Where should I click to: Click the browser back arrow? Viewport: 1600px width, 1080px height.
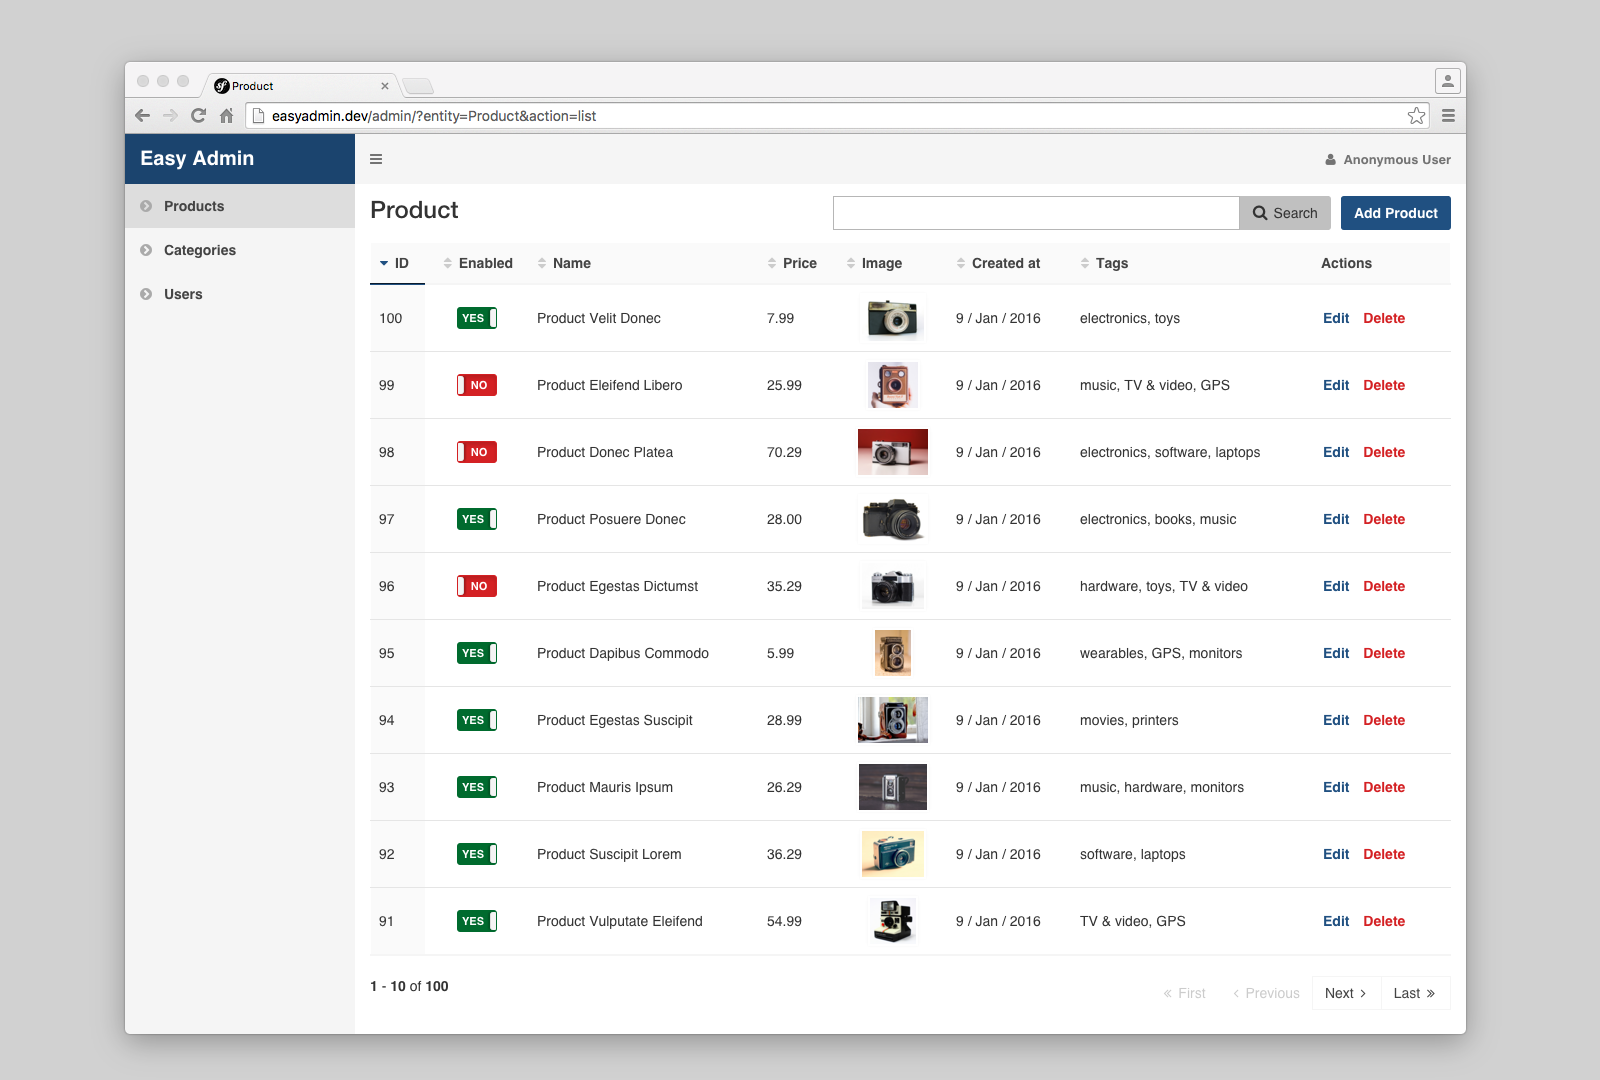point(142,116)
